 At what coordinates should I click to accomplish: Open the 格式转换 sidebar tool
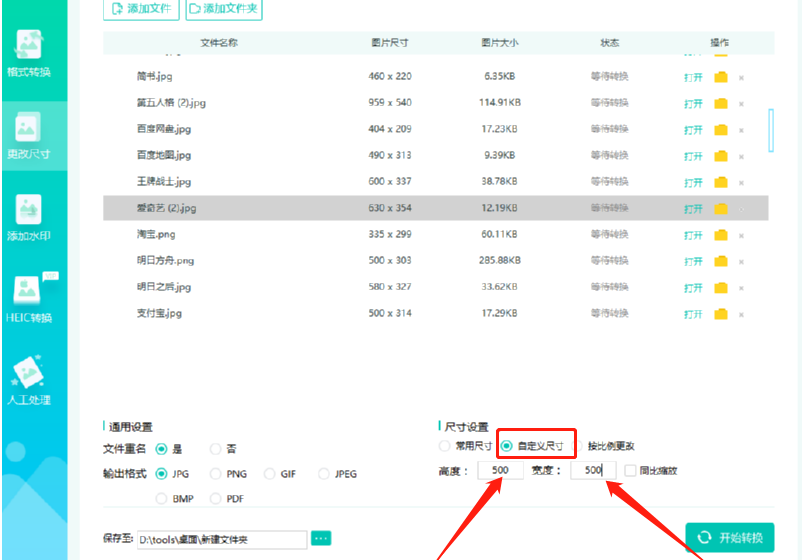29,53
